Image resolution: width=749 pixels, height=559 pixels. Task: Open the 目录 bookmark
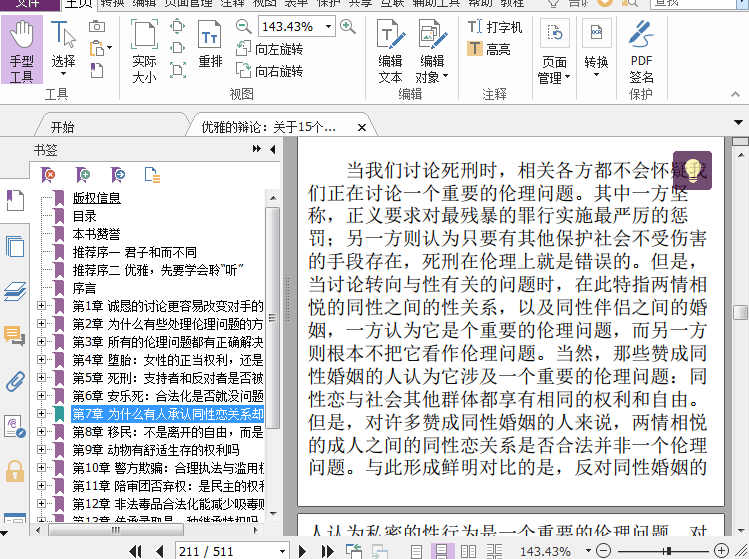pos(85,216)
